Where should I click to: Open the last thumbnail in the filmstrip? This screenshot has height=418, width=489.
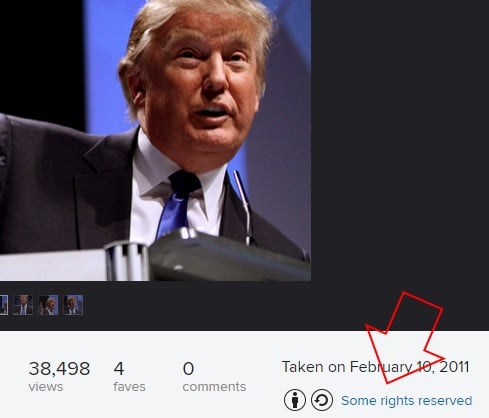(73, 305)
